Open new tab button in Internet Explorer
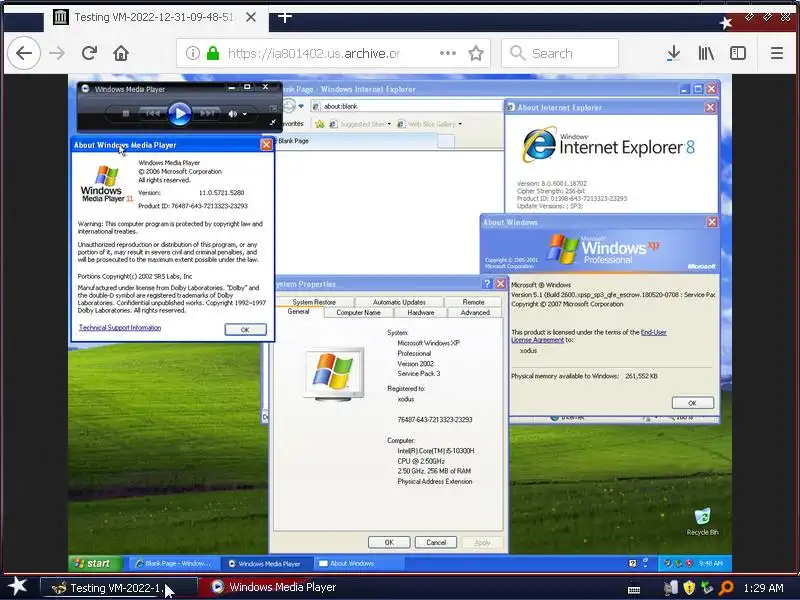This screenshot has height=600, width=800. point(446,141)
